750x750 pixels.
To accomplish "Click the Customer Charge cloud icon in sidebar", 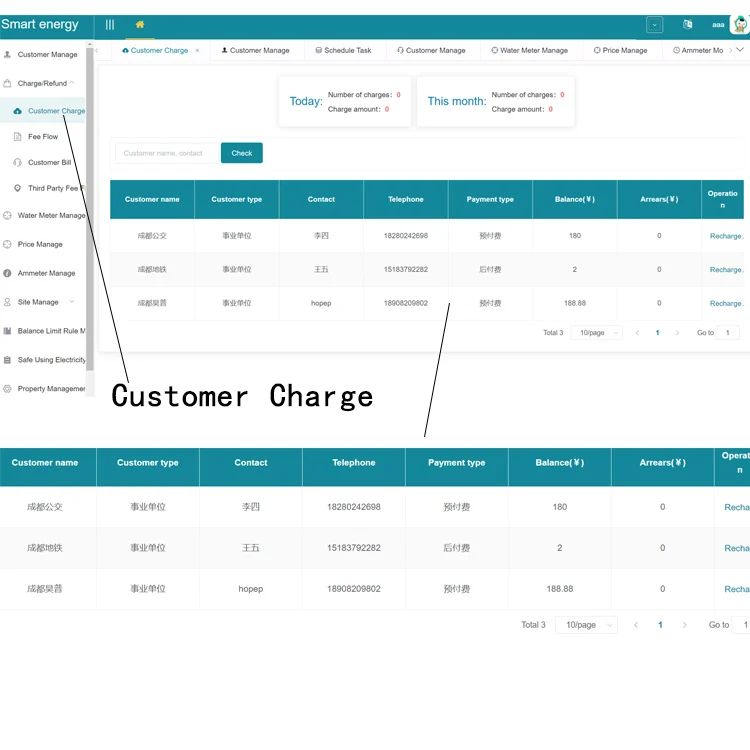I will click(18, 111).
